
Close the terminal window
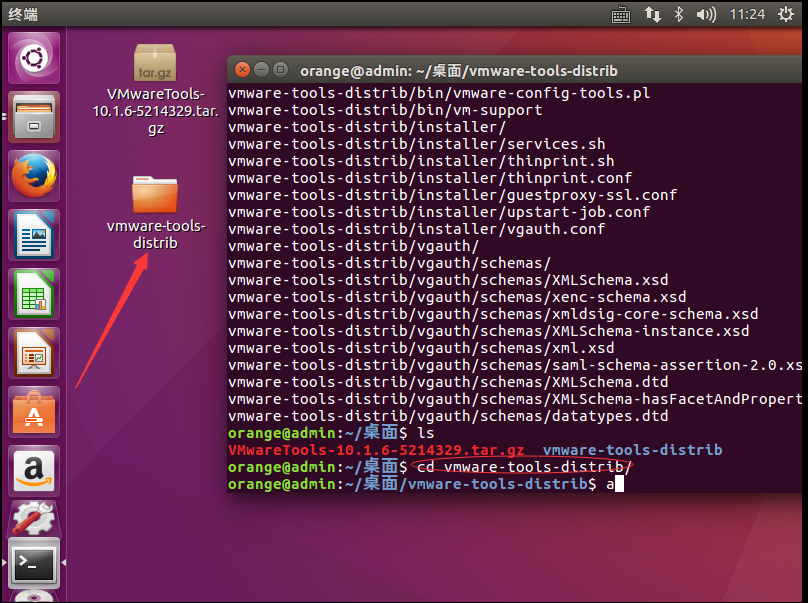pos(242,69)
